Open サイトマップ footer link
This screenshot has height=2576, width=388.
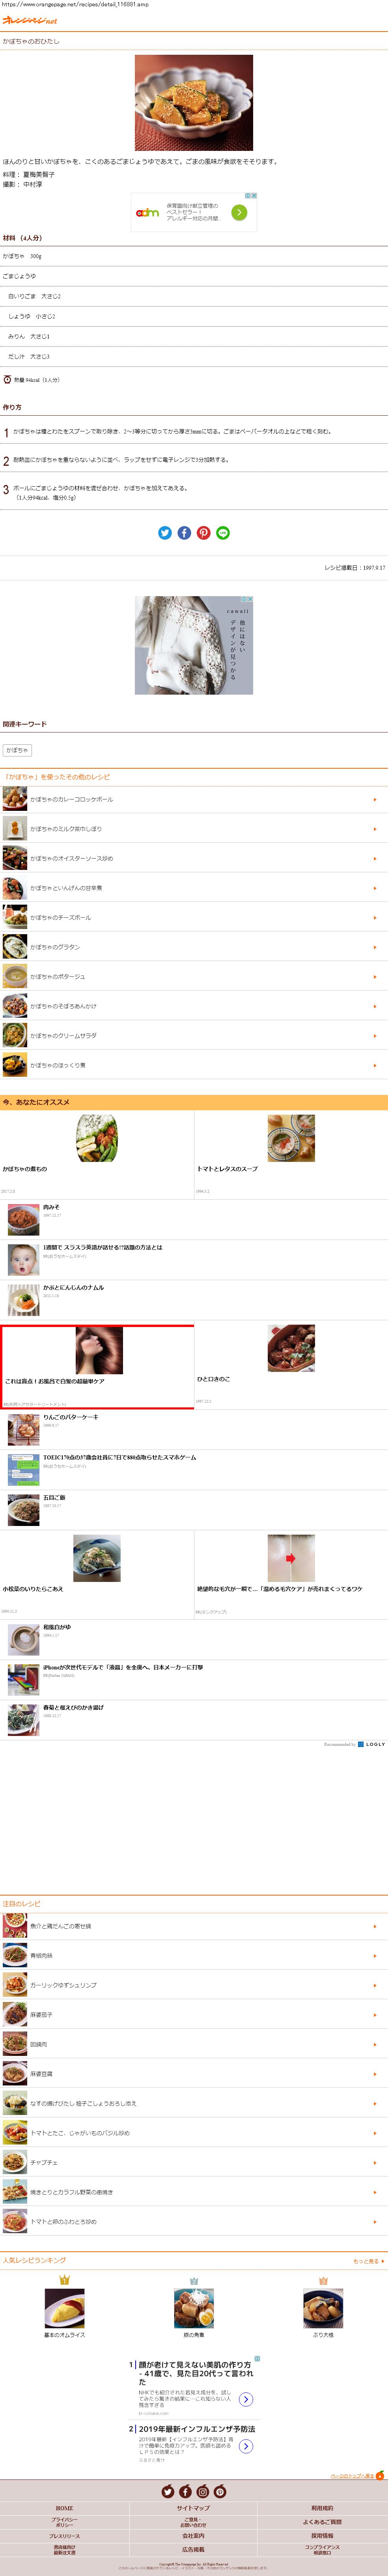pos(193,2508)
